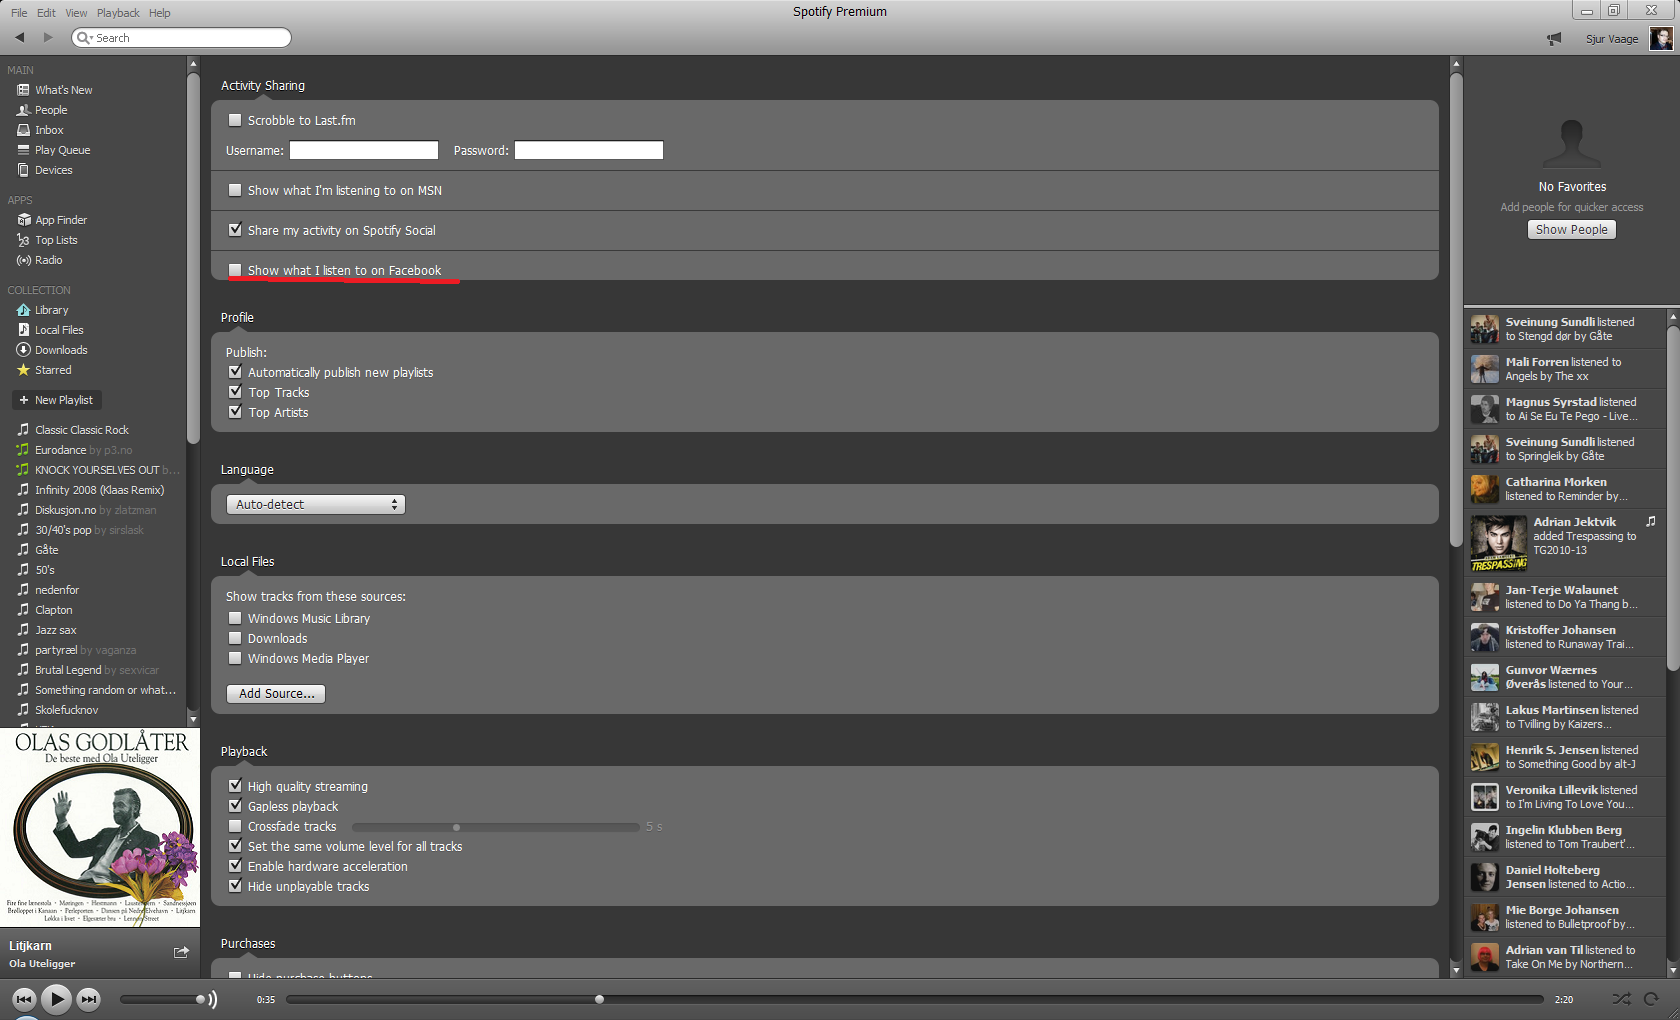
Task: Play the current track
Action: click(56, 998)
